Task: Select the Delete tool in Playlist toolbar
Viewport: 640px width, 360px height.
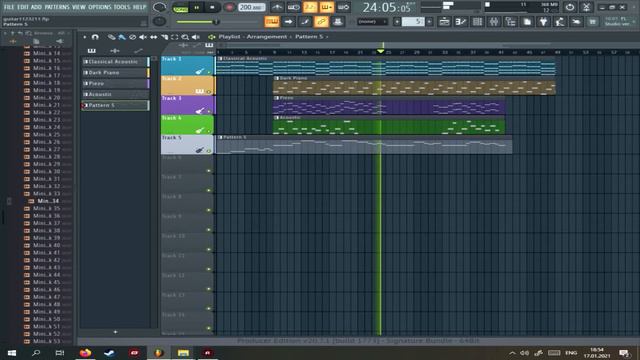Action: [x=132, y=37]
